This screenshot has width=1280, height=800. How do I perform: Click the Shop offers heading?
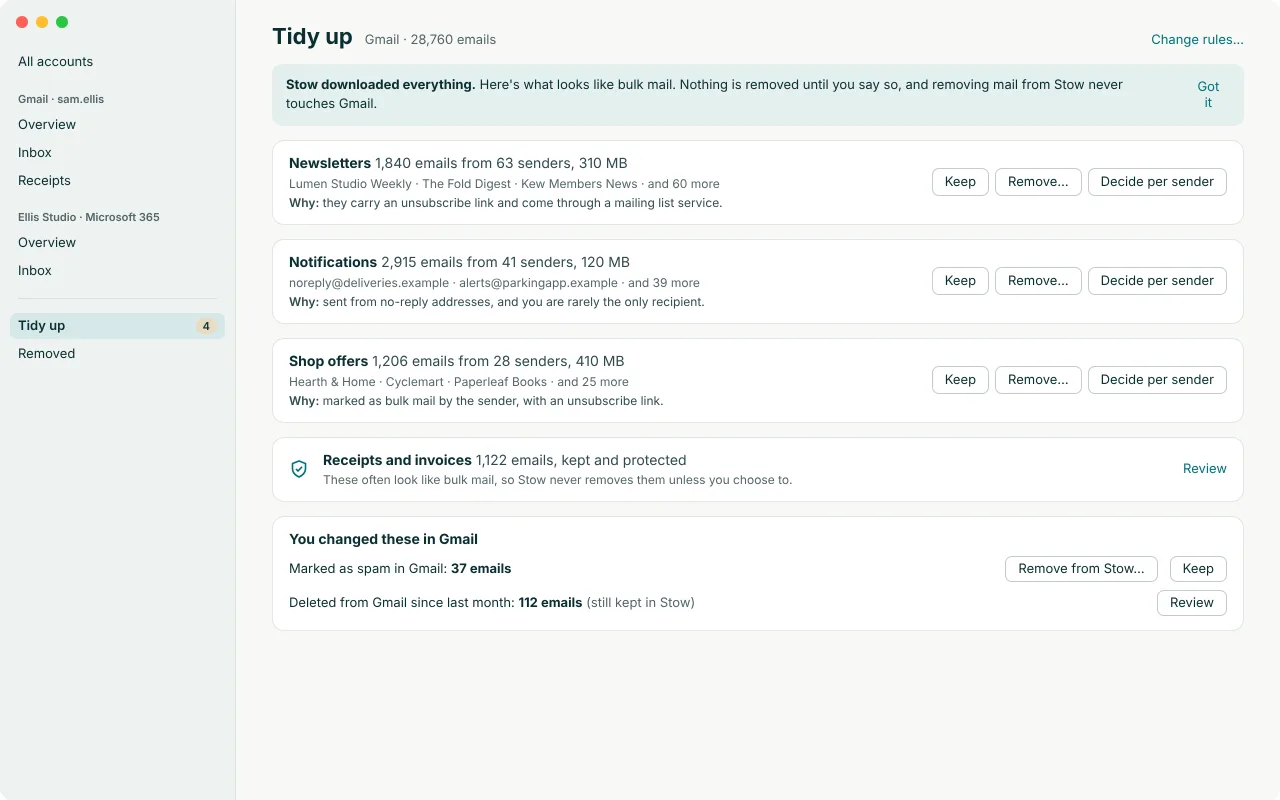tap(328, 361)
